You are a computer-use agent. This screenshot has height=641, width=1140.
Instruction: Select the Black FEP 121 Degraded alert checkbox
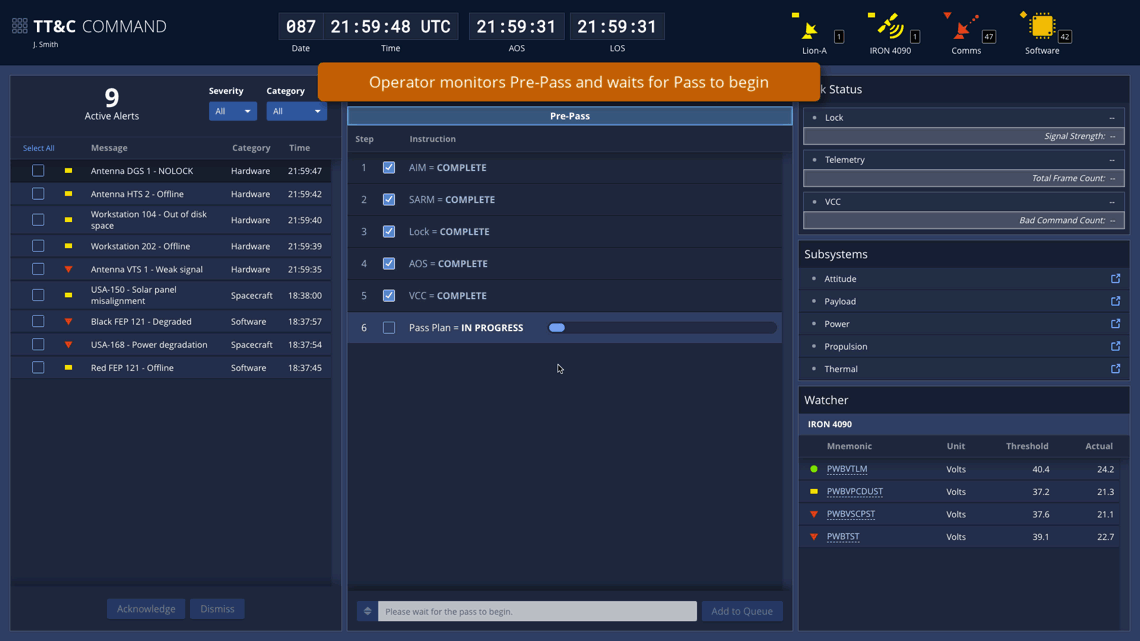coord(38,322)
